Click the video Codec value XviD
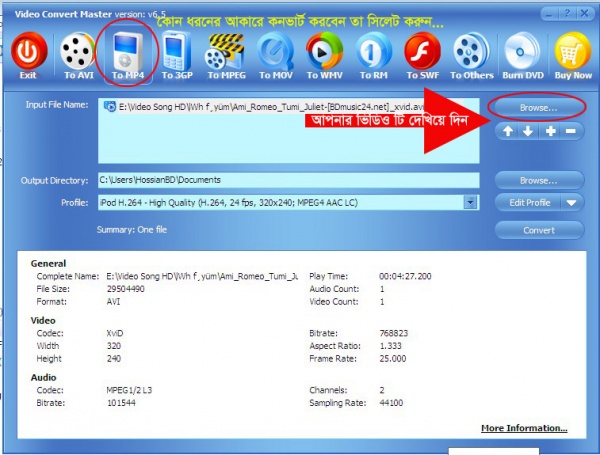600x455 pixels. pyautogui.click(x=115, y=333)
